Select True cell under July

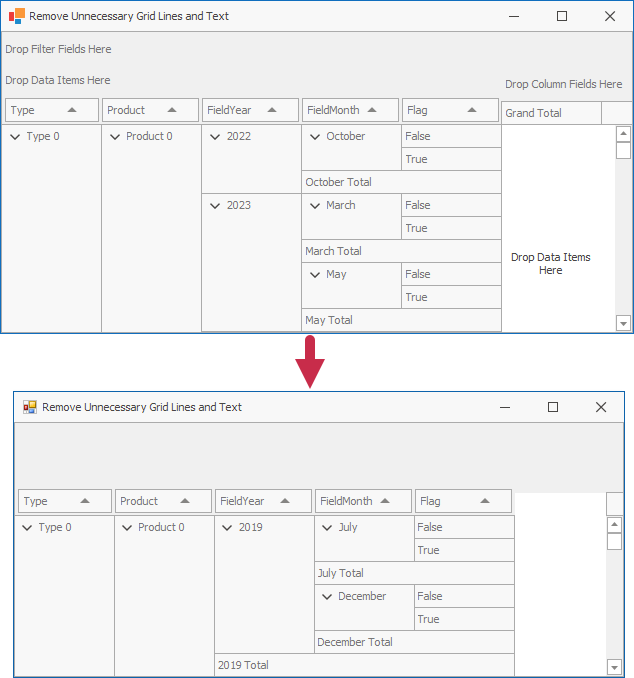464,550
